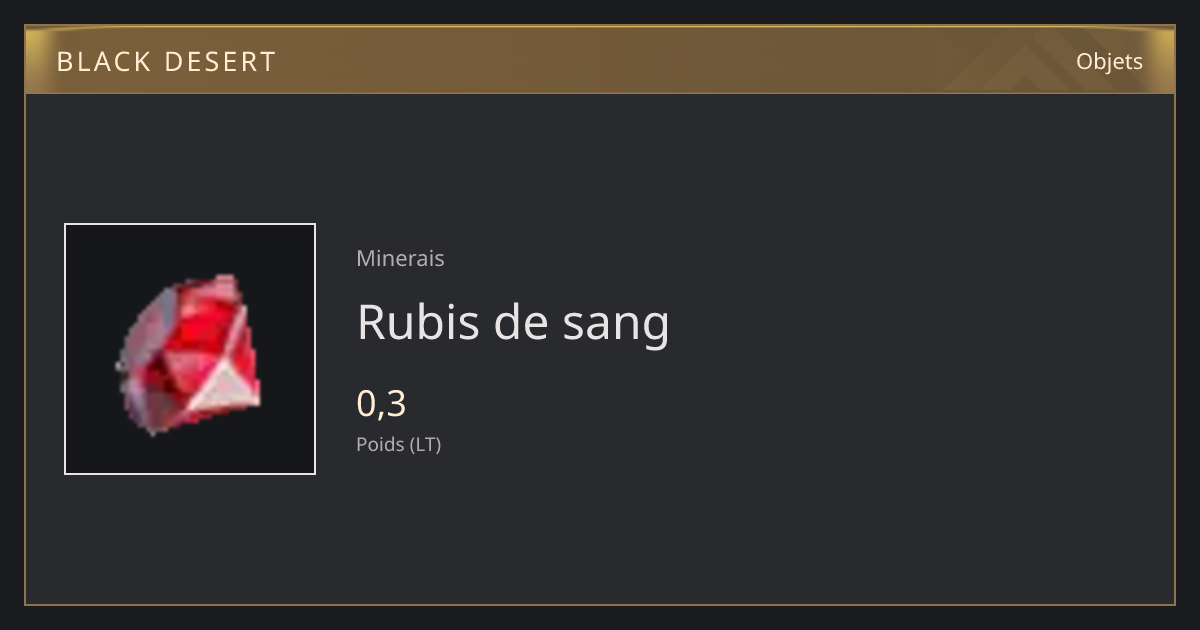Click the word Poids under the weight
Screen dimensions: 1200x630
[x=379, y=444]
